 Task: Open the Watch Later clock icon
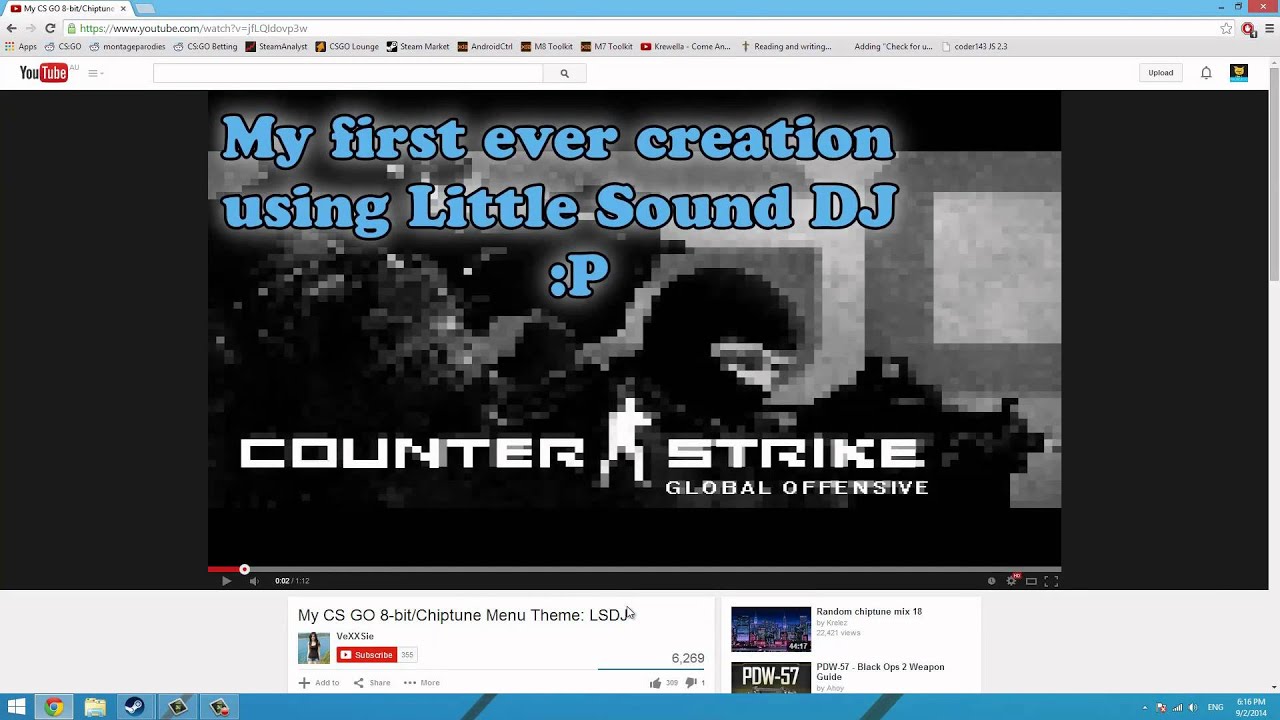click(991, 581)
